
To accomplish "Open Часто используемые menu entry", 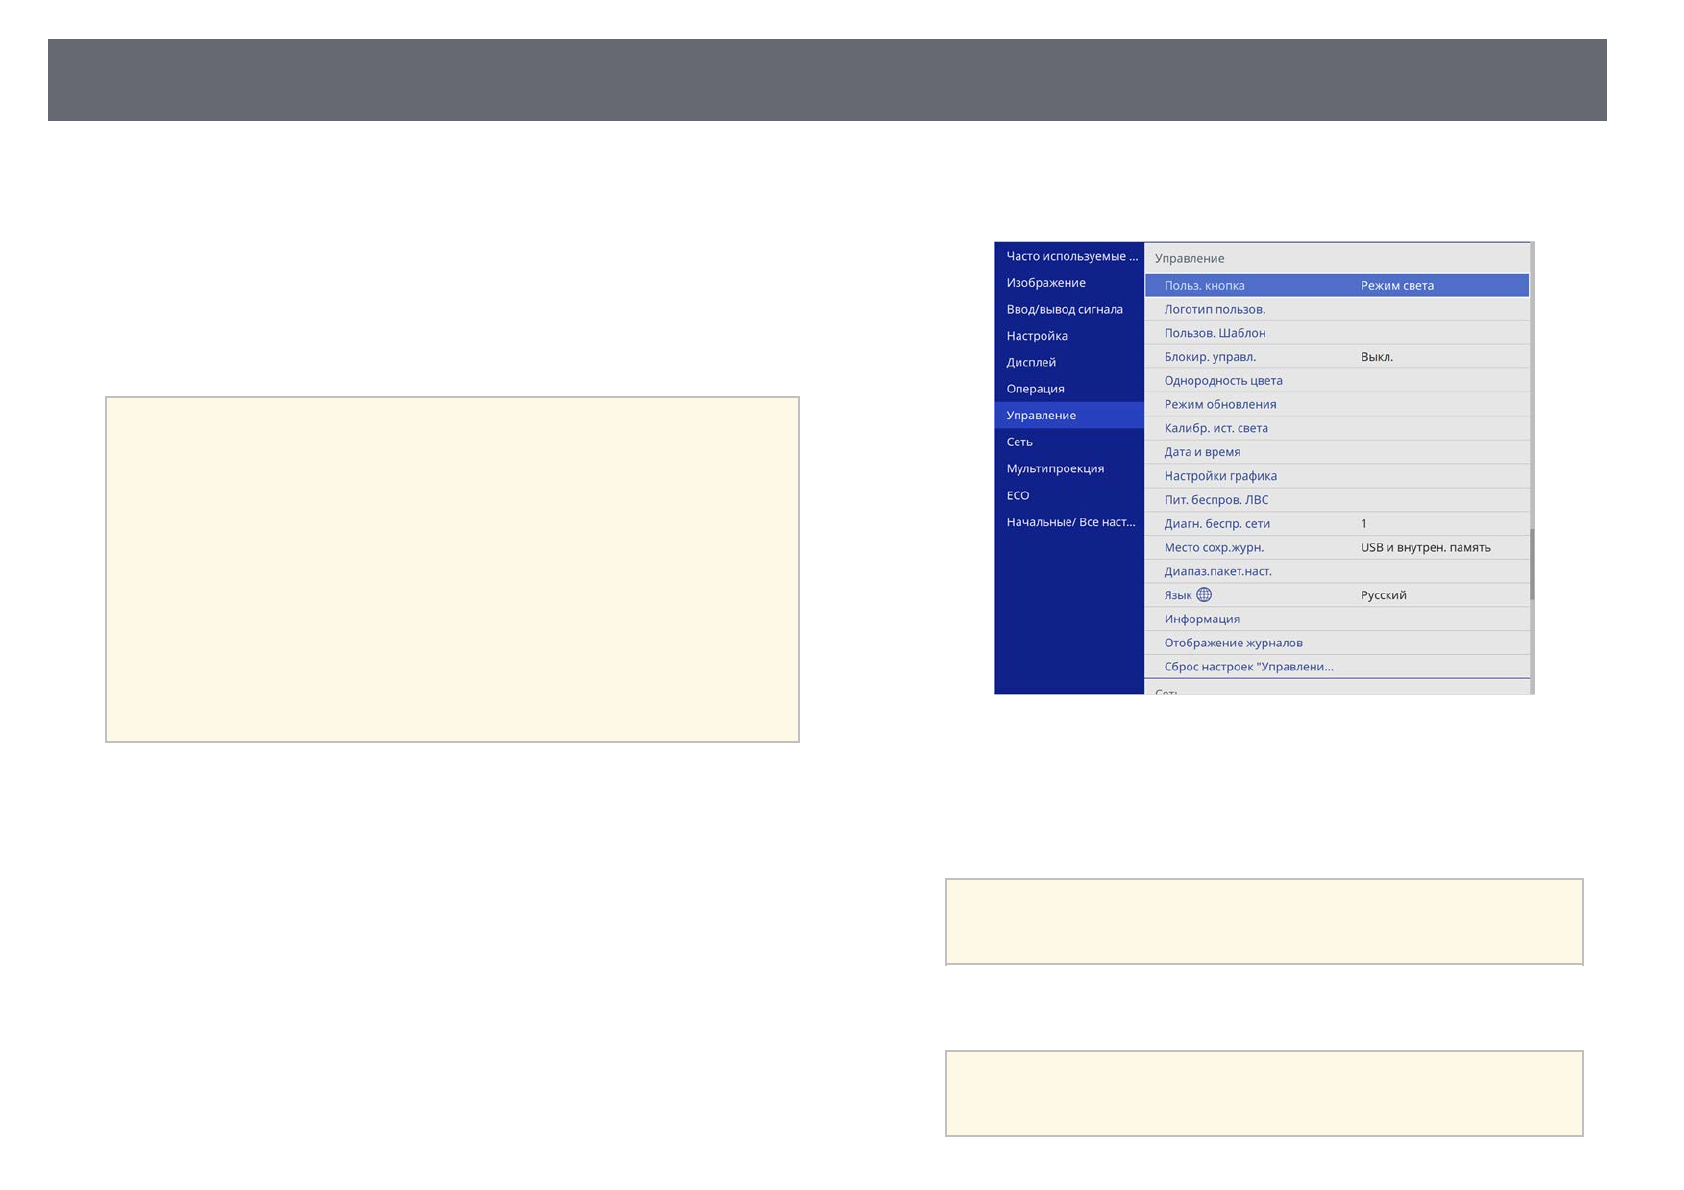I will pyautogui.click(x=1071, y=256).
